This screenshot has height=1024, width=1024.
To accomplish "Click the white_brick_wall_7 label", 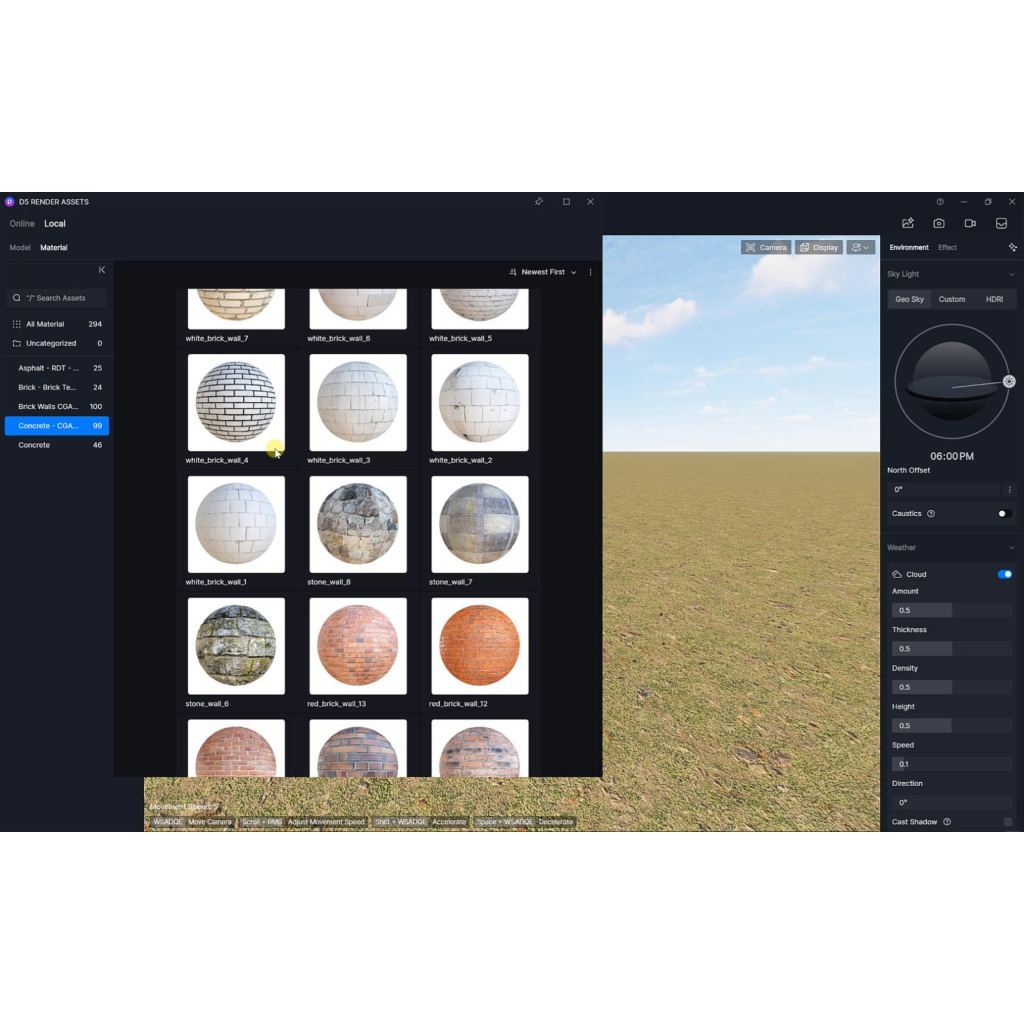I will click(x=217, y=339).
